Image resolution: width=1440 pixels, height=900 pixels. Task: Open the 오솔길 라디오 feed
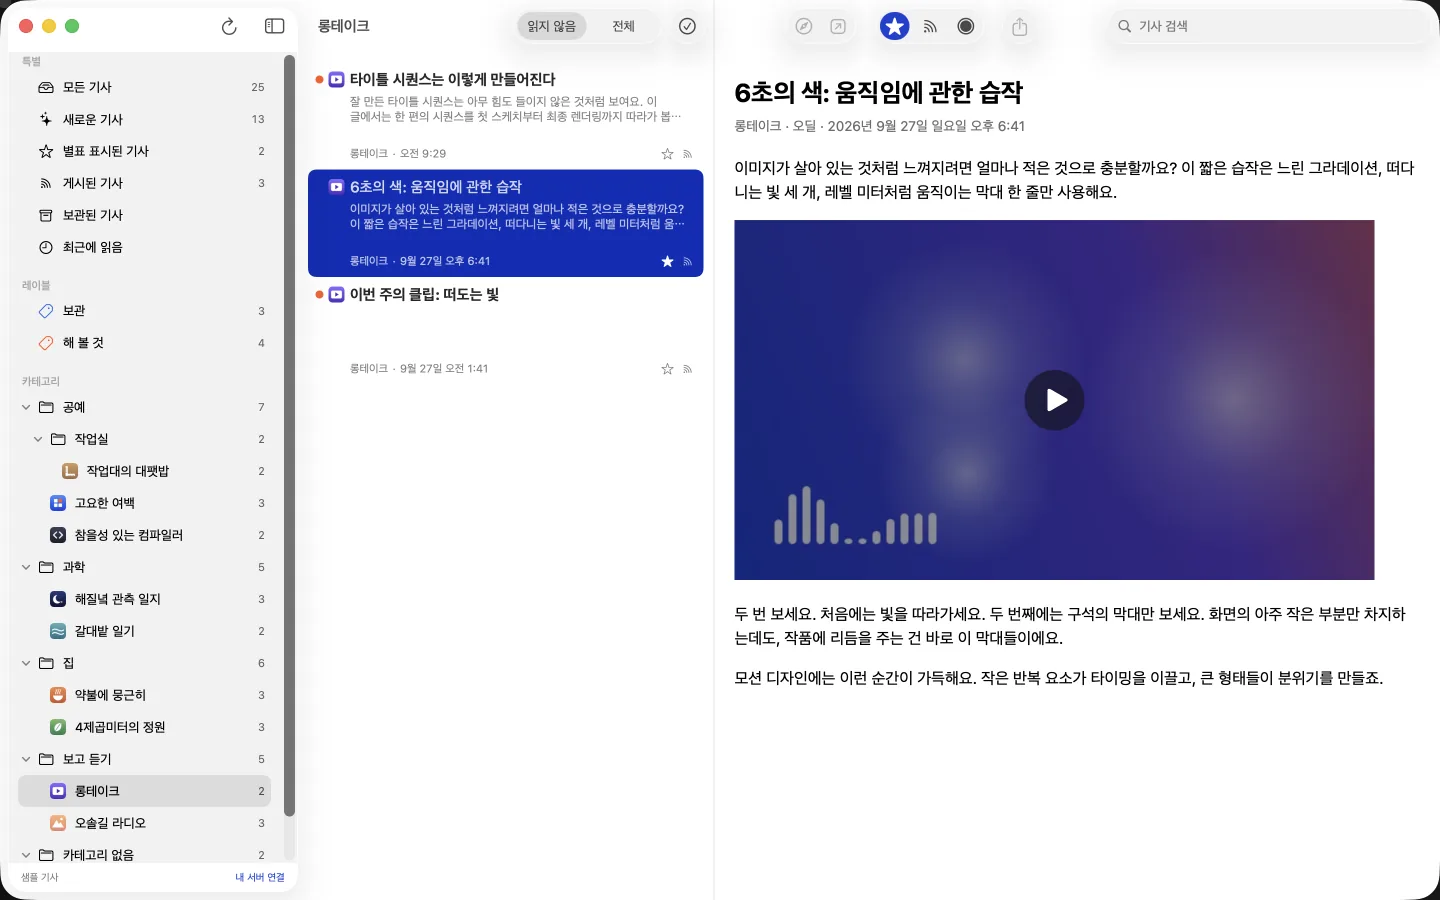(145, 823)
